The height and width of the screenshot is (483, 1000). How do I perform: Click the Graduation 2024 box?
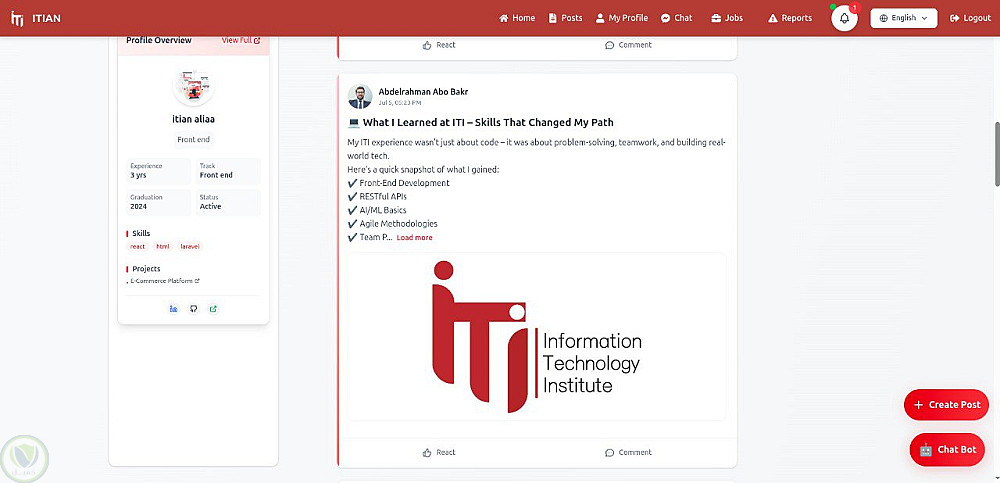[158, 202]
